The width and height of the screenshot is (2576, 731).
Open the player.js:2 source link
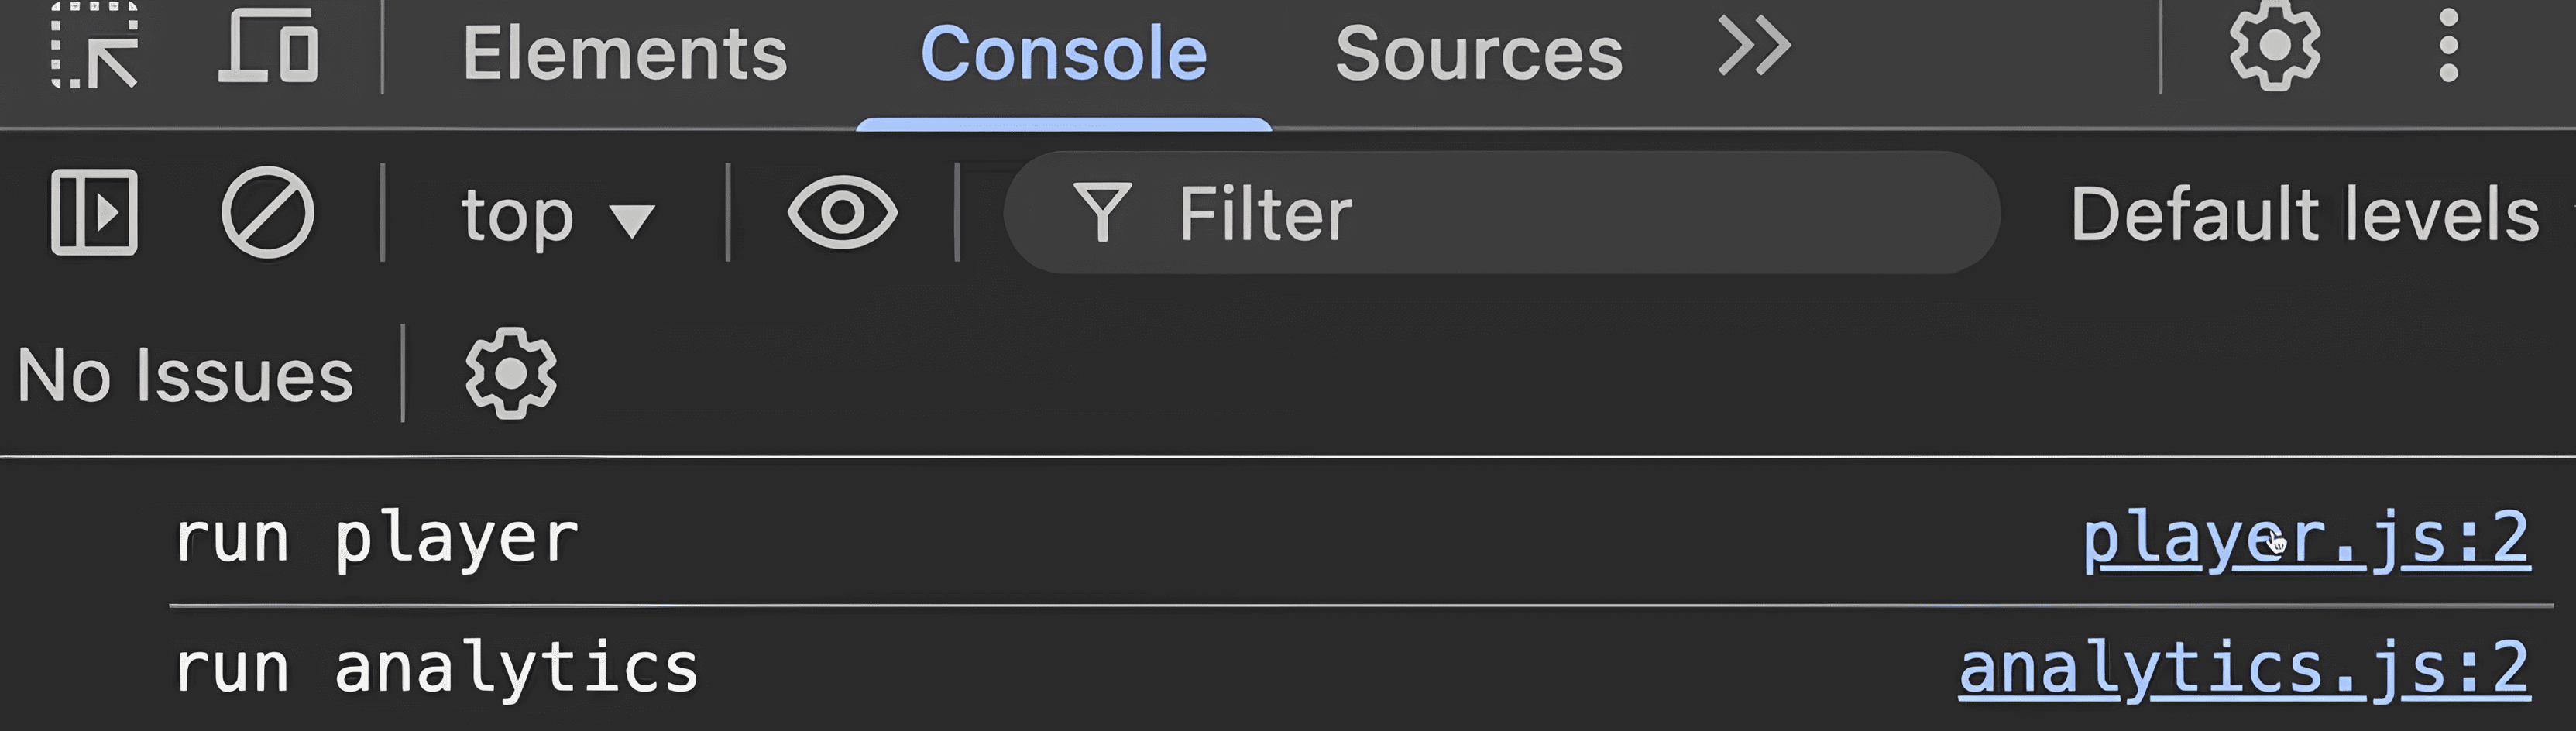click(x=2305, y=539)
